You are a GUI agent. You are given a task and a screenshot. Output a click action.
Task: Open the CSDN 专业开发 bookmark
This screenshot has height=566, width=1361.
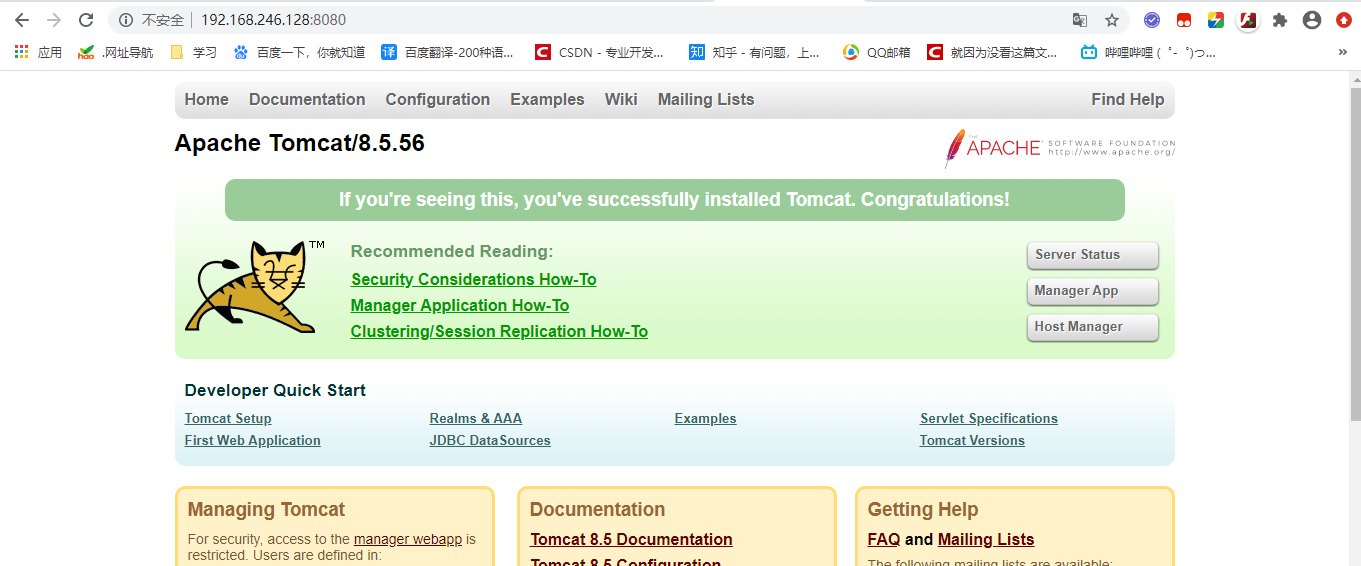[599, 52]
